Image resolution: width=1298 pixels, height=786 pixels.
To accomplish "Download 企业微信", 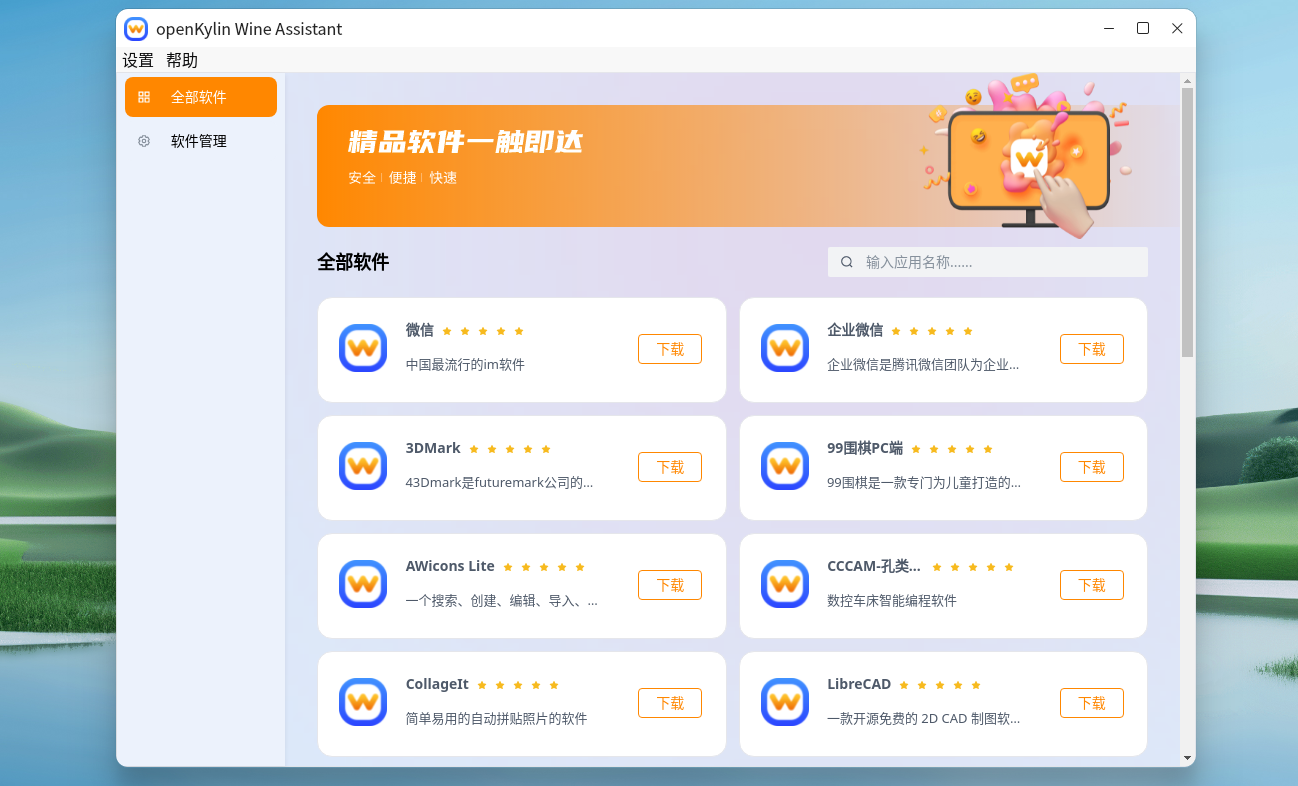I will 1092,349.
